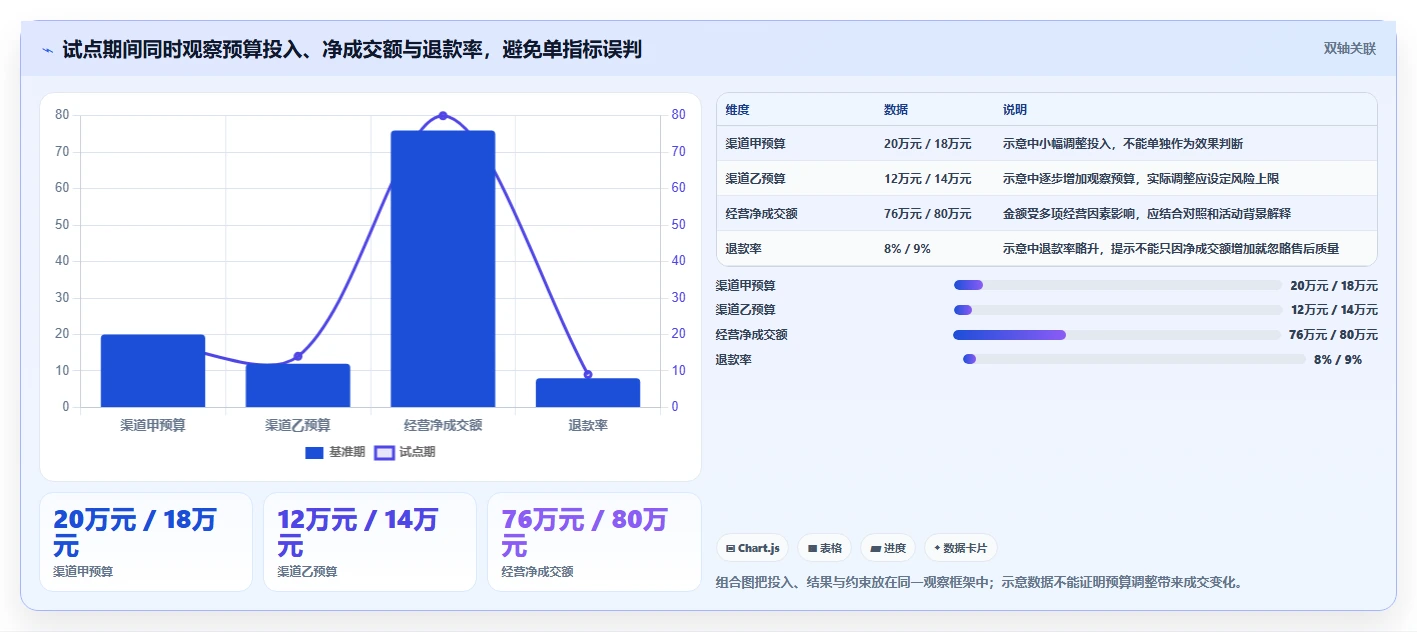Viewport: 1417px width, 632px height.
Task: Click the icon on the 进度 chip
Action: coord(875,548)
